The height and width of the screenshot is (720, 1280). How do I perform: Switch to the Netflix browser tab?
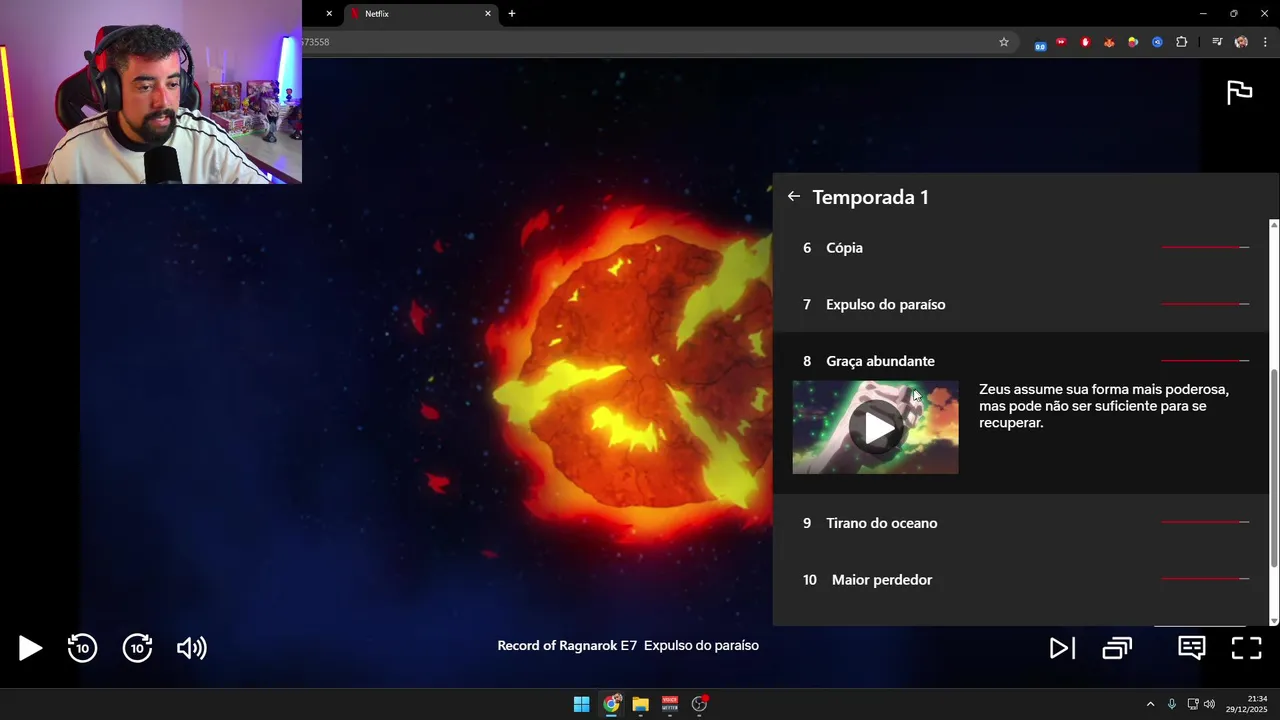point(420,14)
